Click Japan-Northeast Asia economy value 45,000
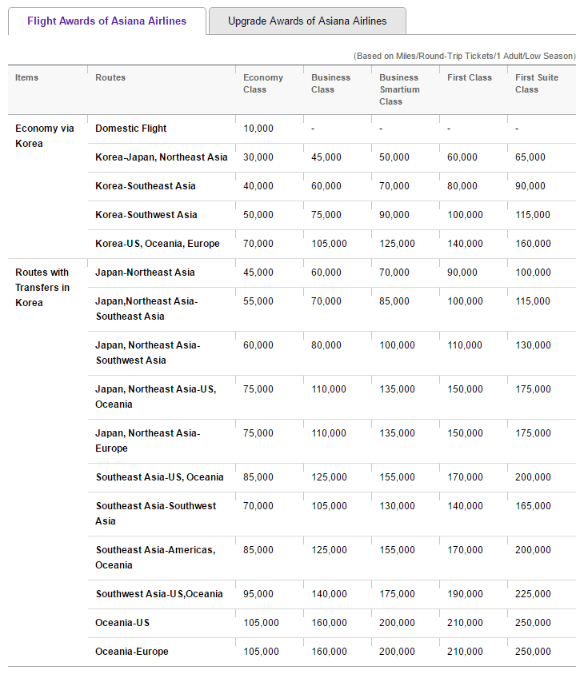The image size is (585, 684). 258,273
